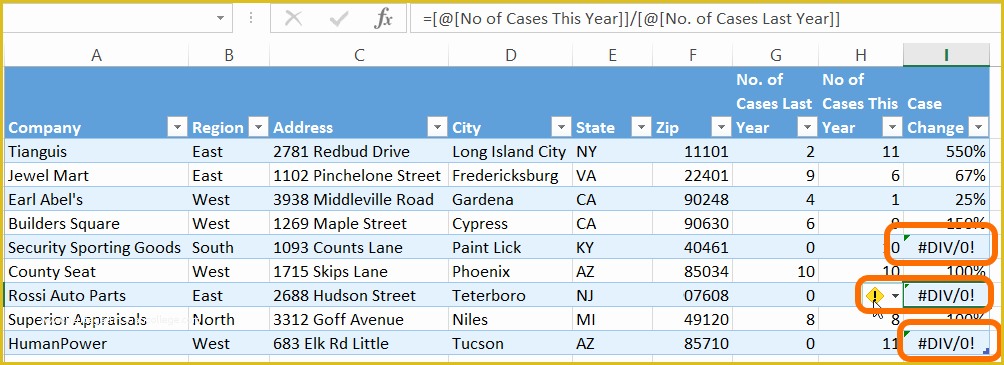Click inside the formula bar text
The height and width of the screenshot is (365, 1004).
tap(631, 19)
